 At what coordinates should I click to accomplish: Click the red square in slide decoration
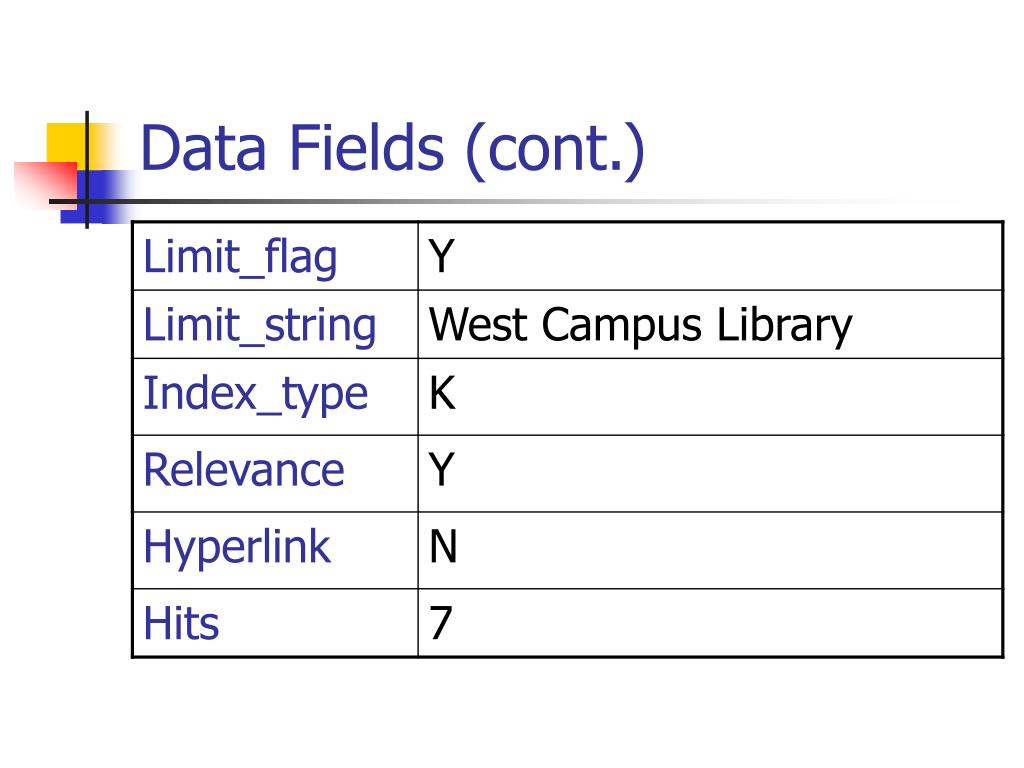pyautogui.click(x=46, y=183)
